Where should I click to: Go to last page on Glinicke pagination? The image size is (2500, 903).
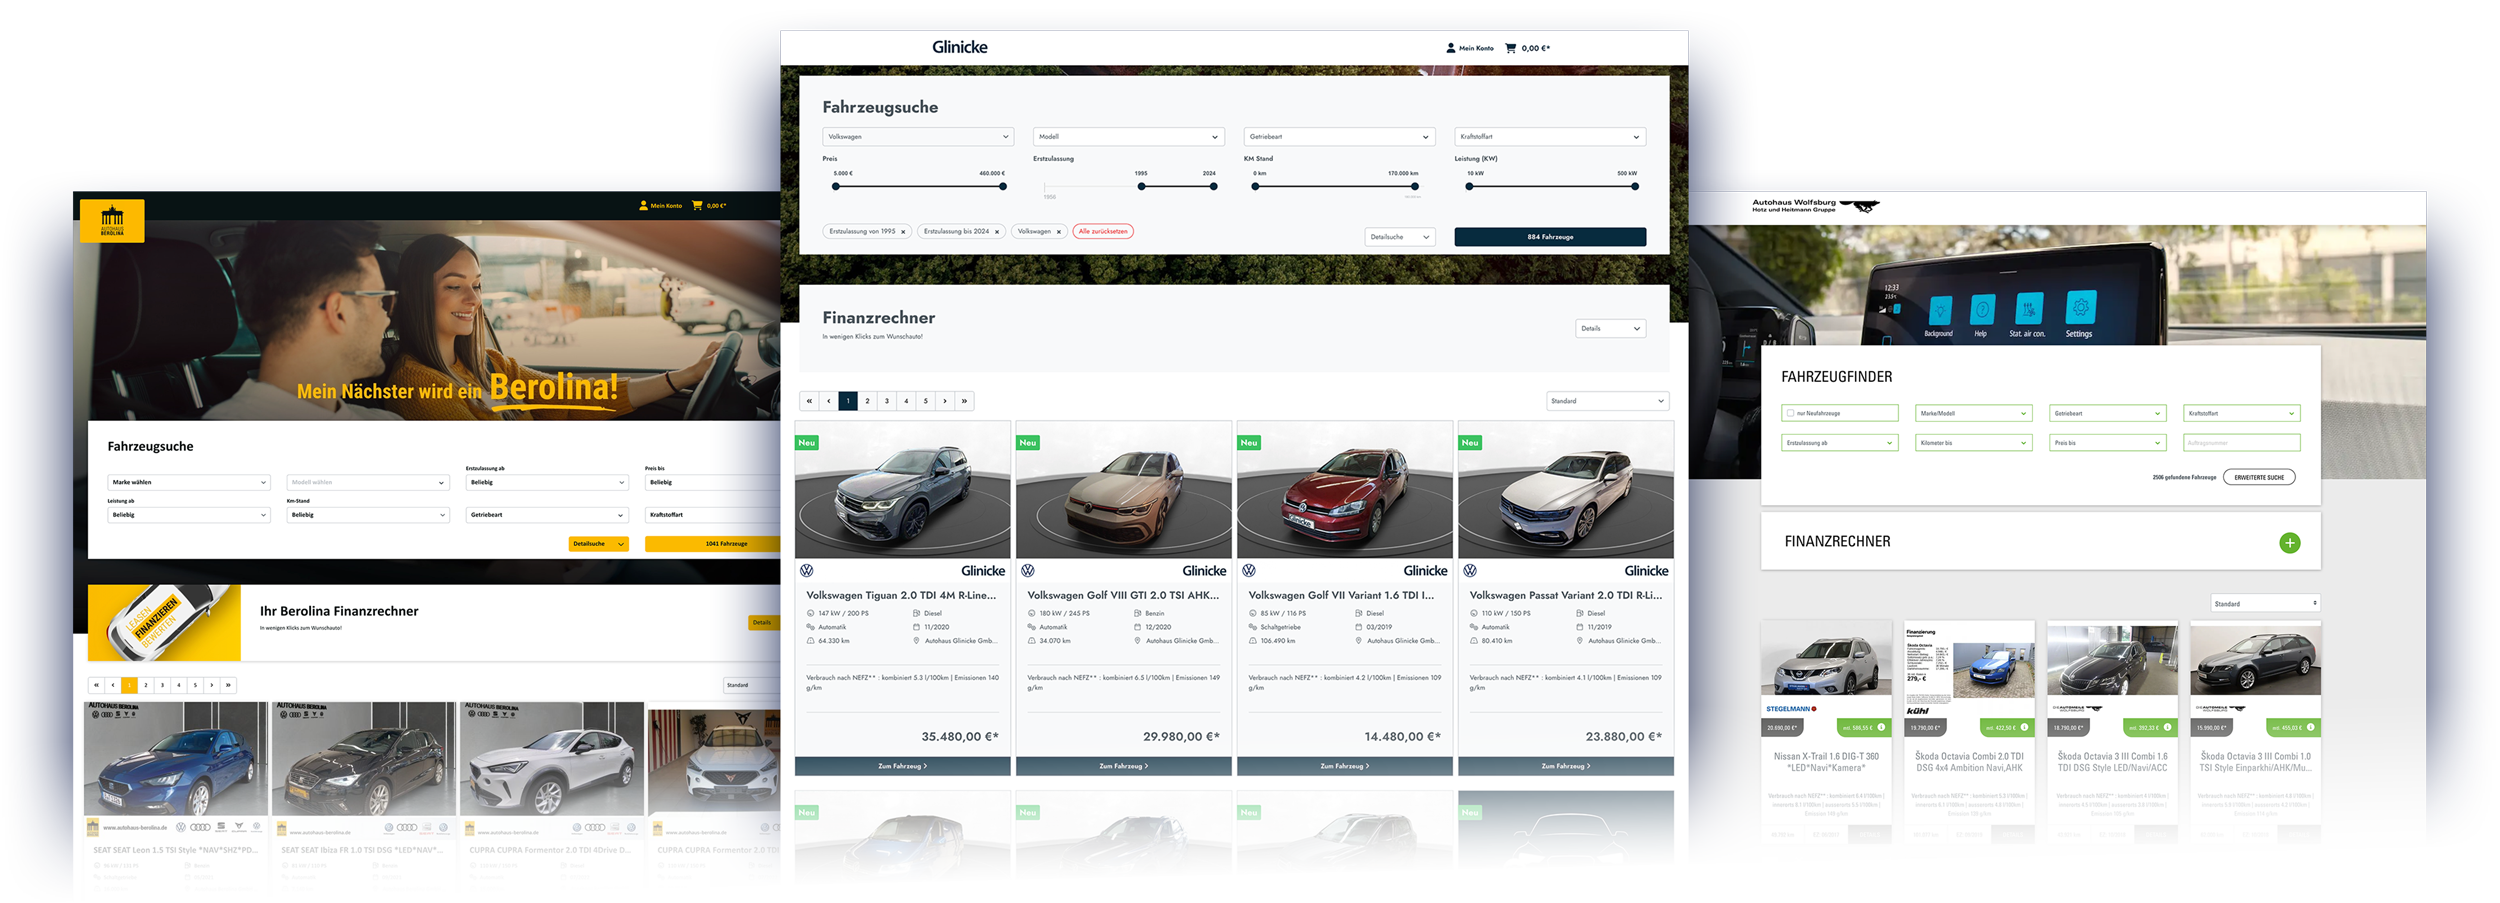[965, 401]
